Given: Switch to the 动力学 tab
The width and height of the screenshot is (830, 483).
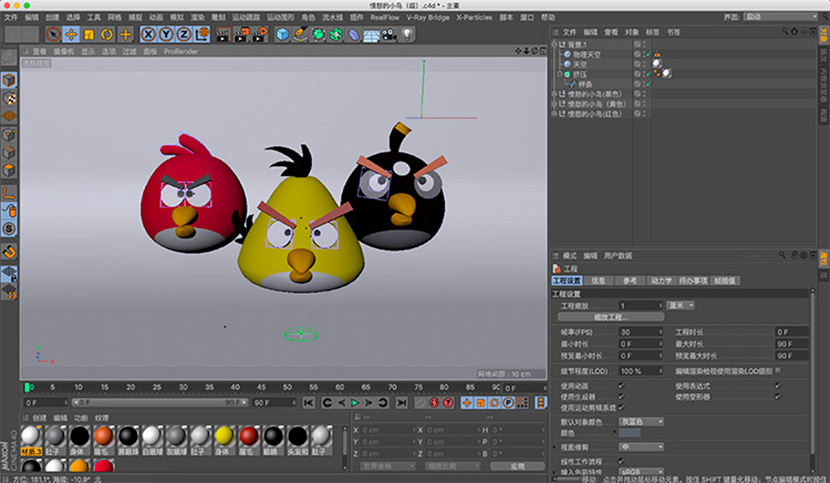Looking at the screenshot, I should pos(663,281).
